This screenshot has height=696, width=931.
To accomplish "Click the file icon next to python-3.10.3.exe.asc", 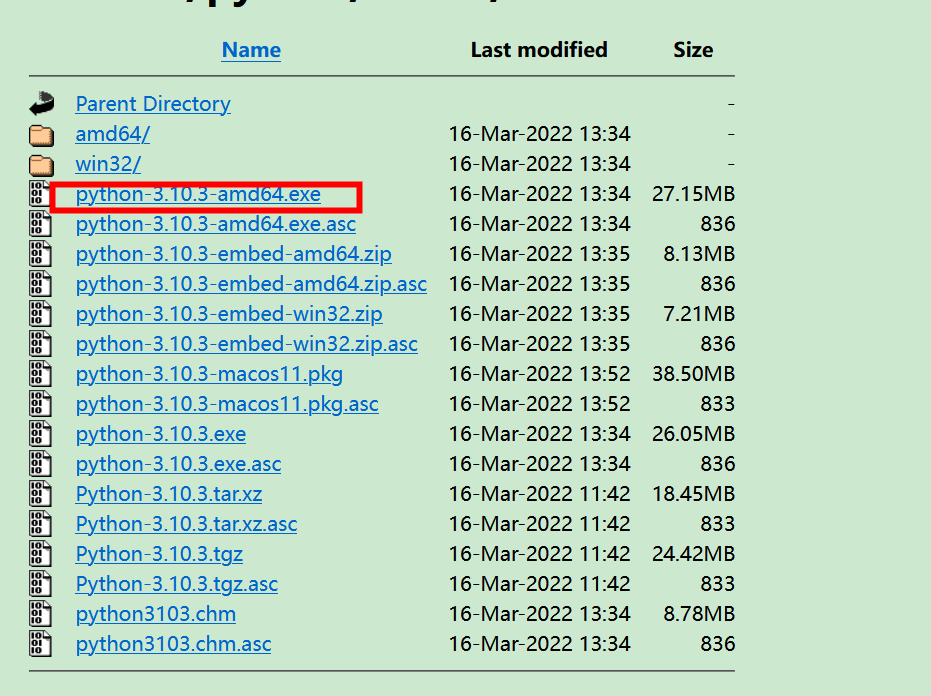I will (x=40, y=464).
